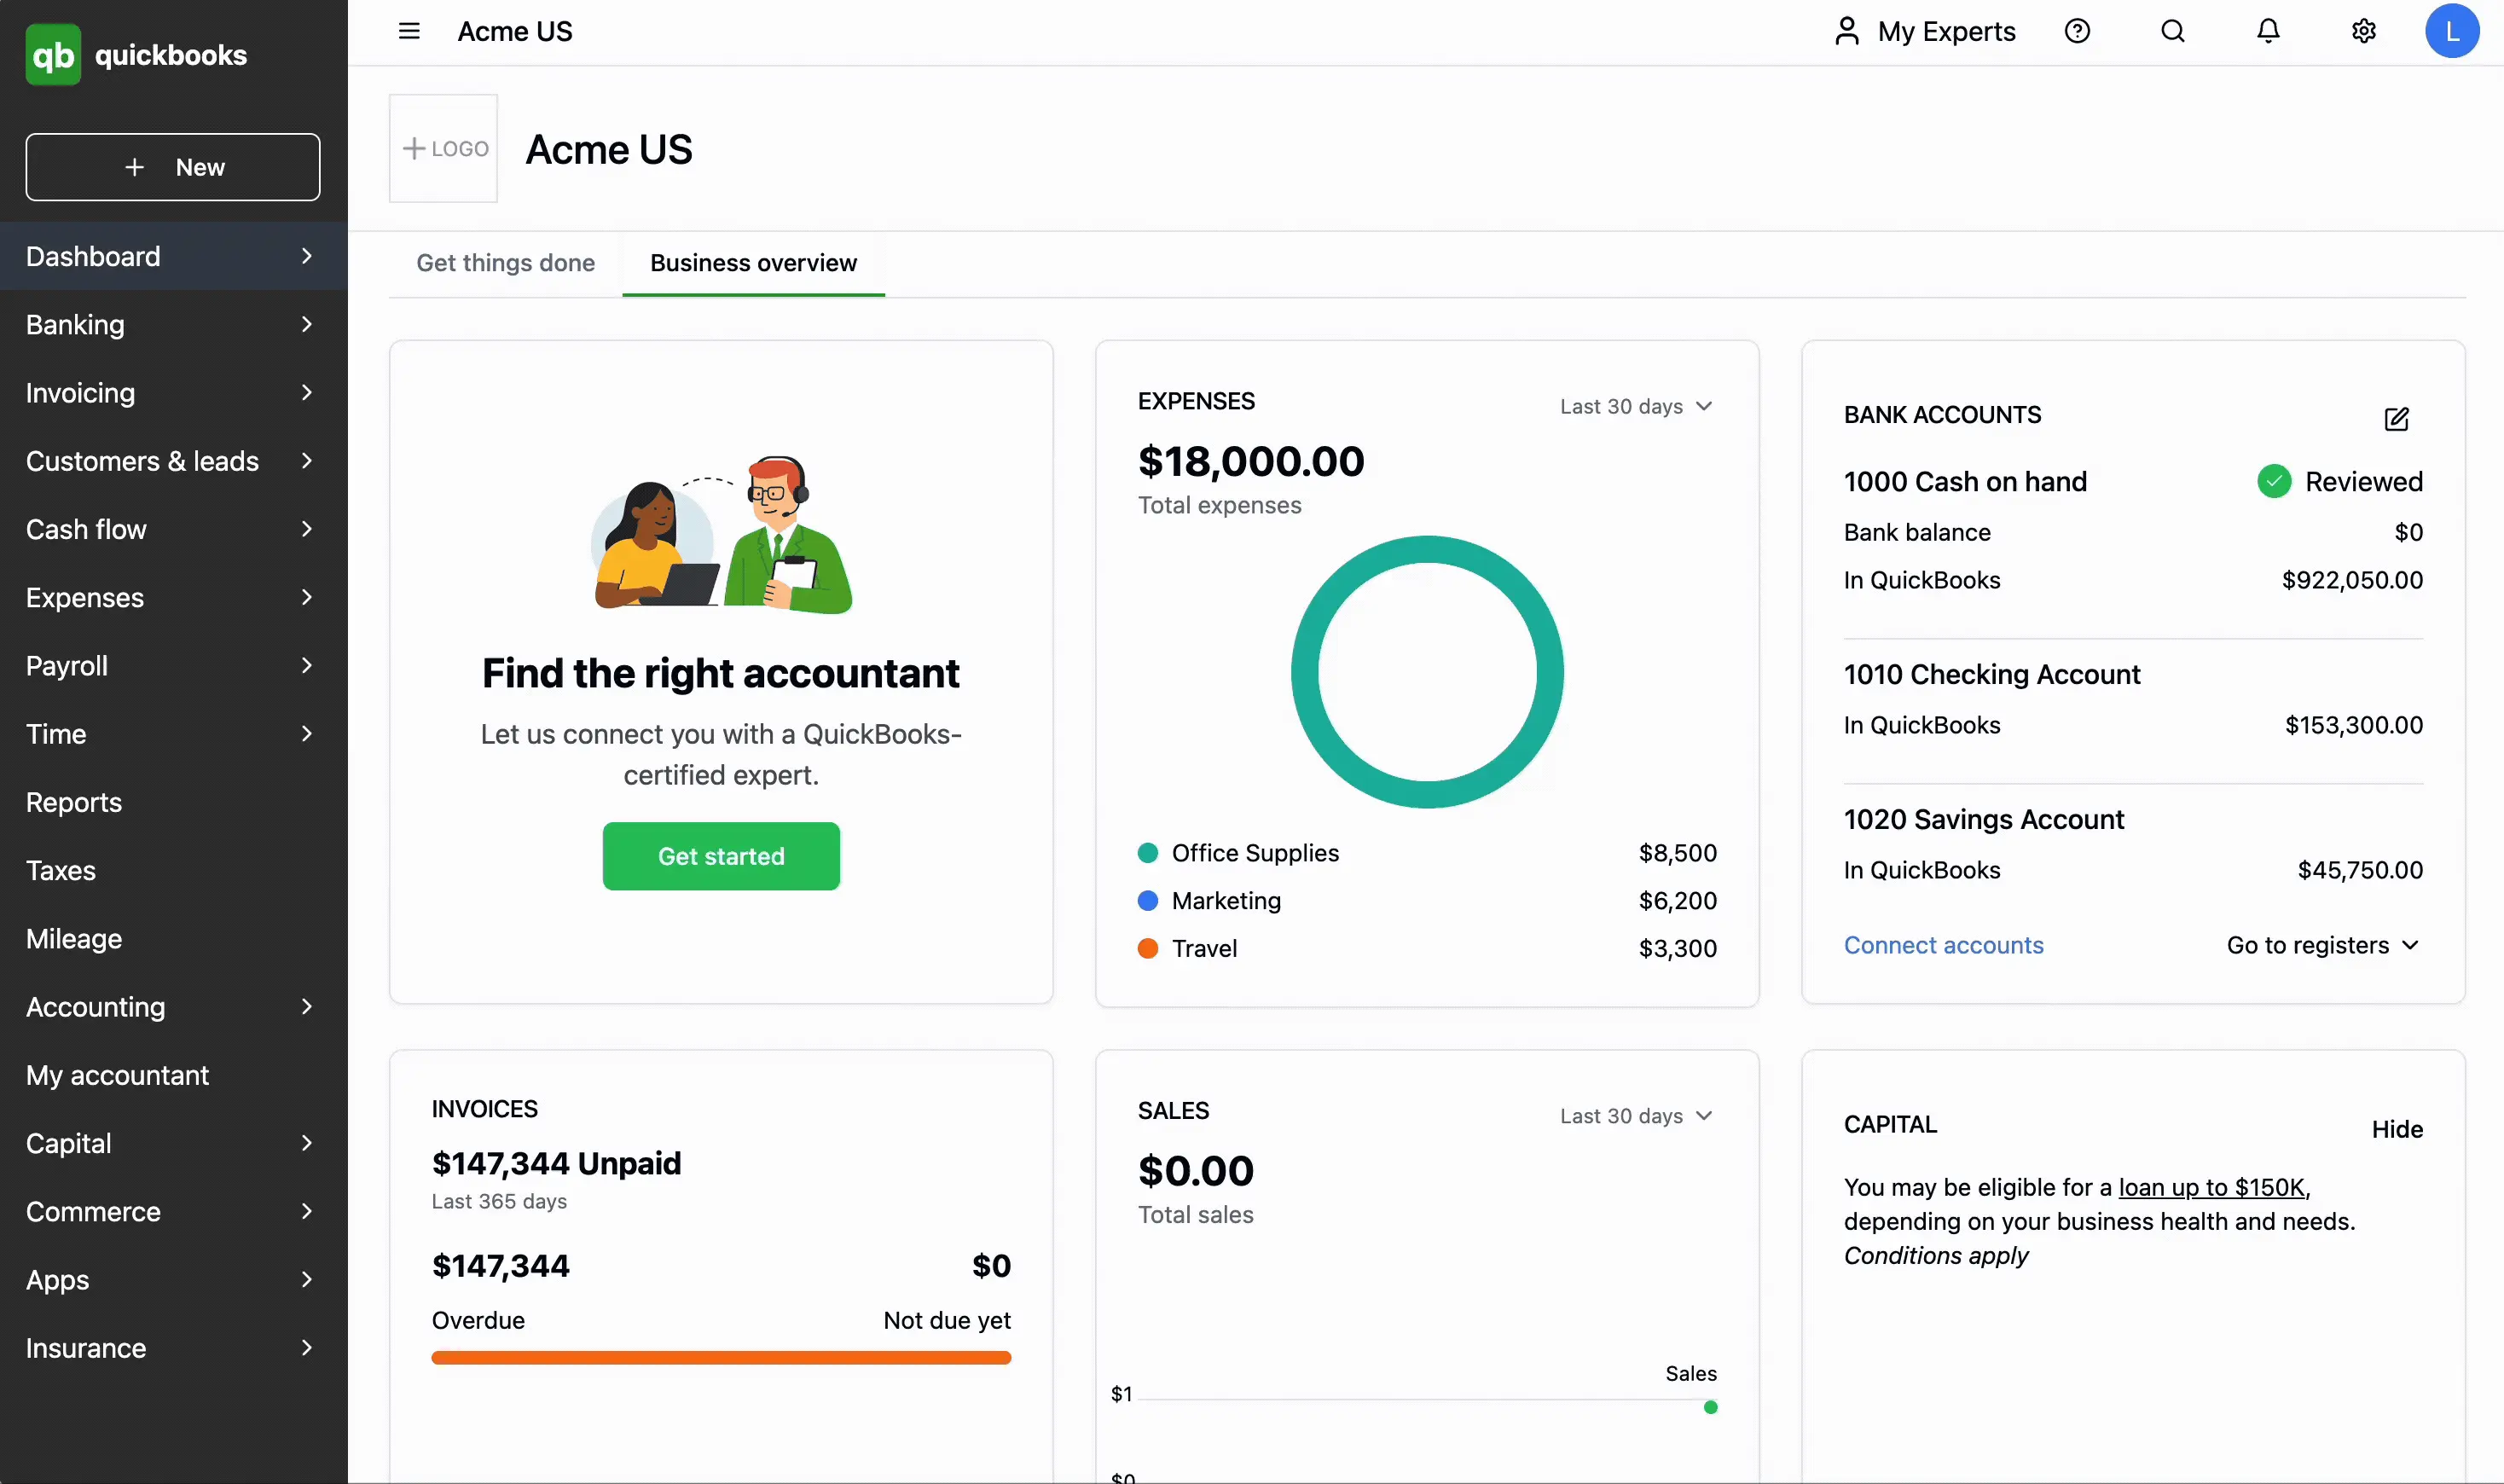Open Reports in the sidebar
This screenshot has height=1484, width=2504.
174,802
